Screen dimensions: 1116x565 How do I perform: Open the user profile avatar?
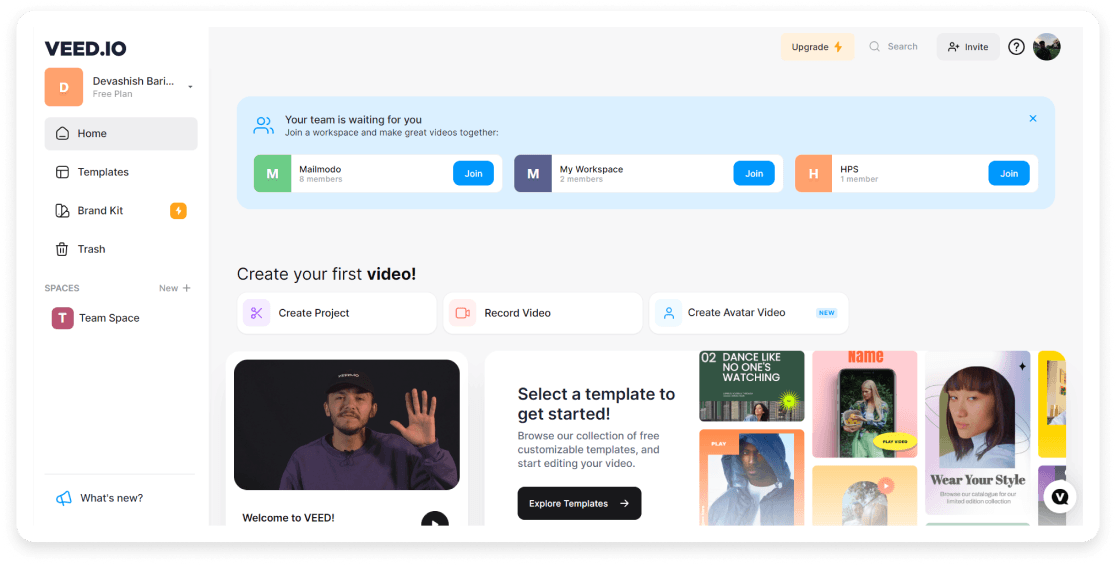pos(1046,47)
